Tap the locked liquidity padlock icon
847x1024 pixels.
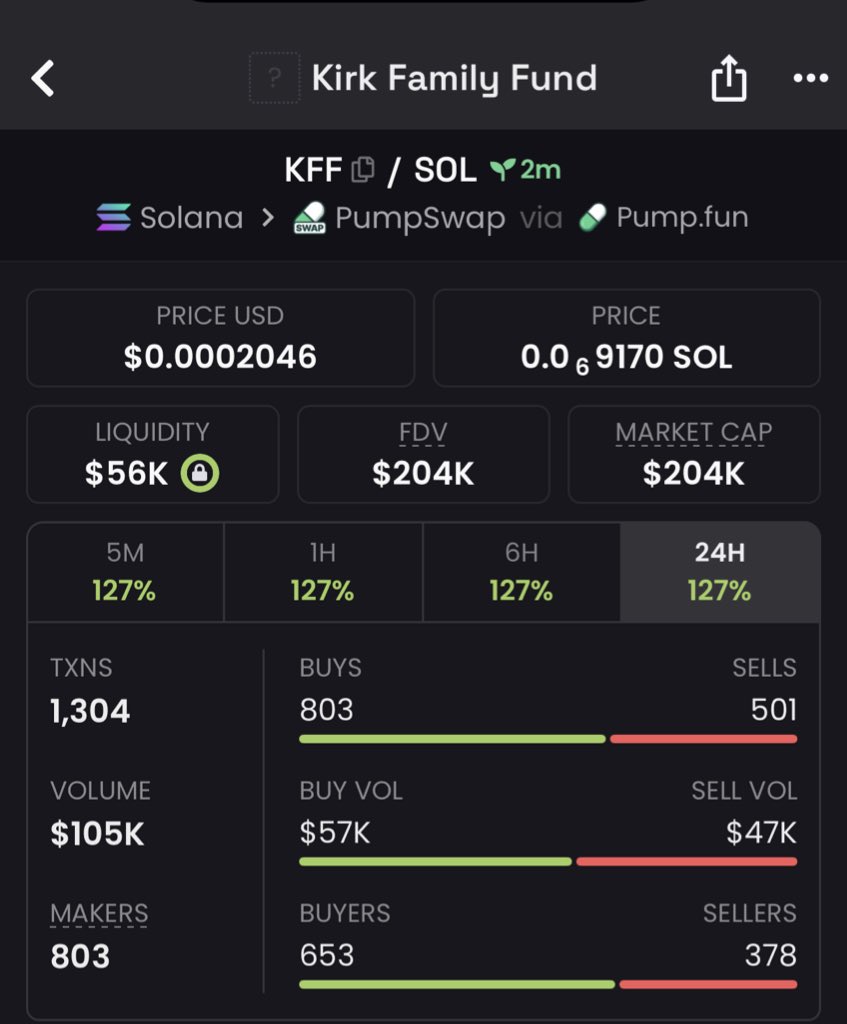pyautogui.click(x=200, y=473)
